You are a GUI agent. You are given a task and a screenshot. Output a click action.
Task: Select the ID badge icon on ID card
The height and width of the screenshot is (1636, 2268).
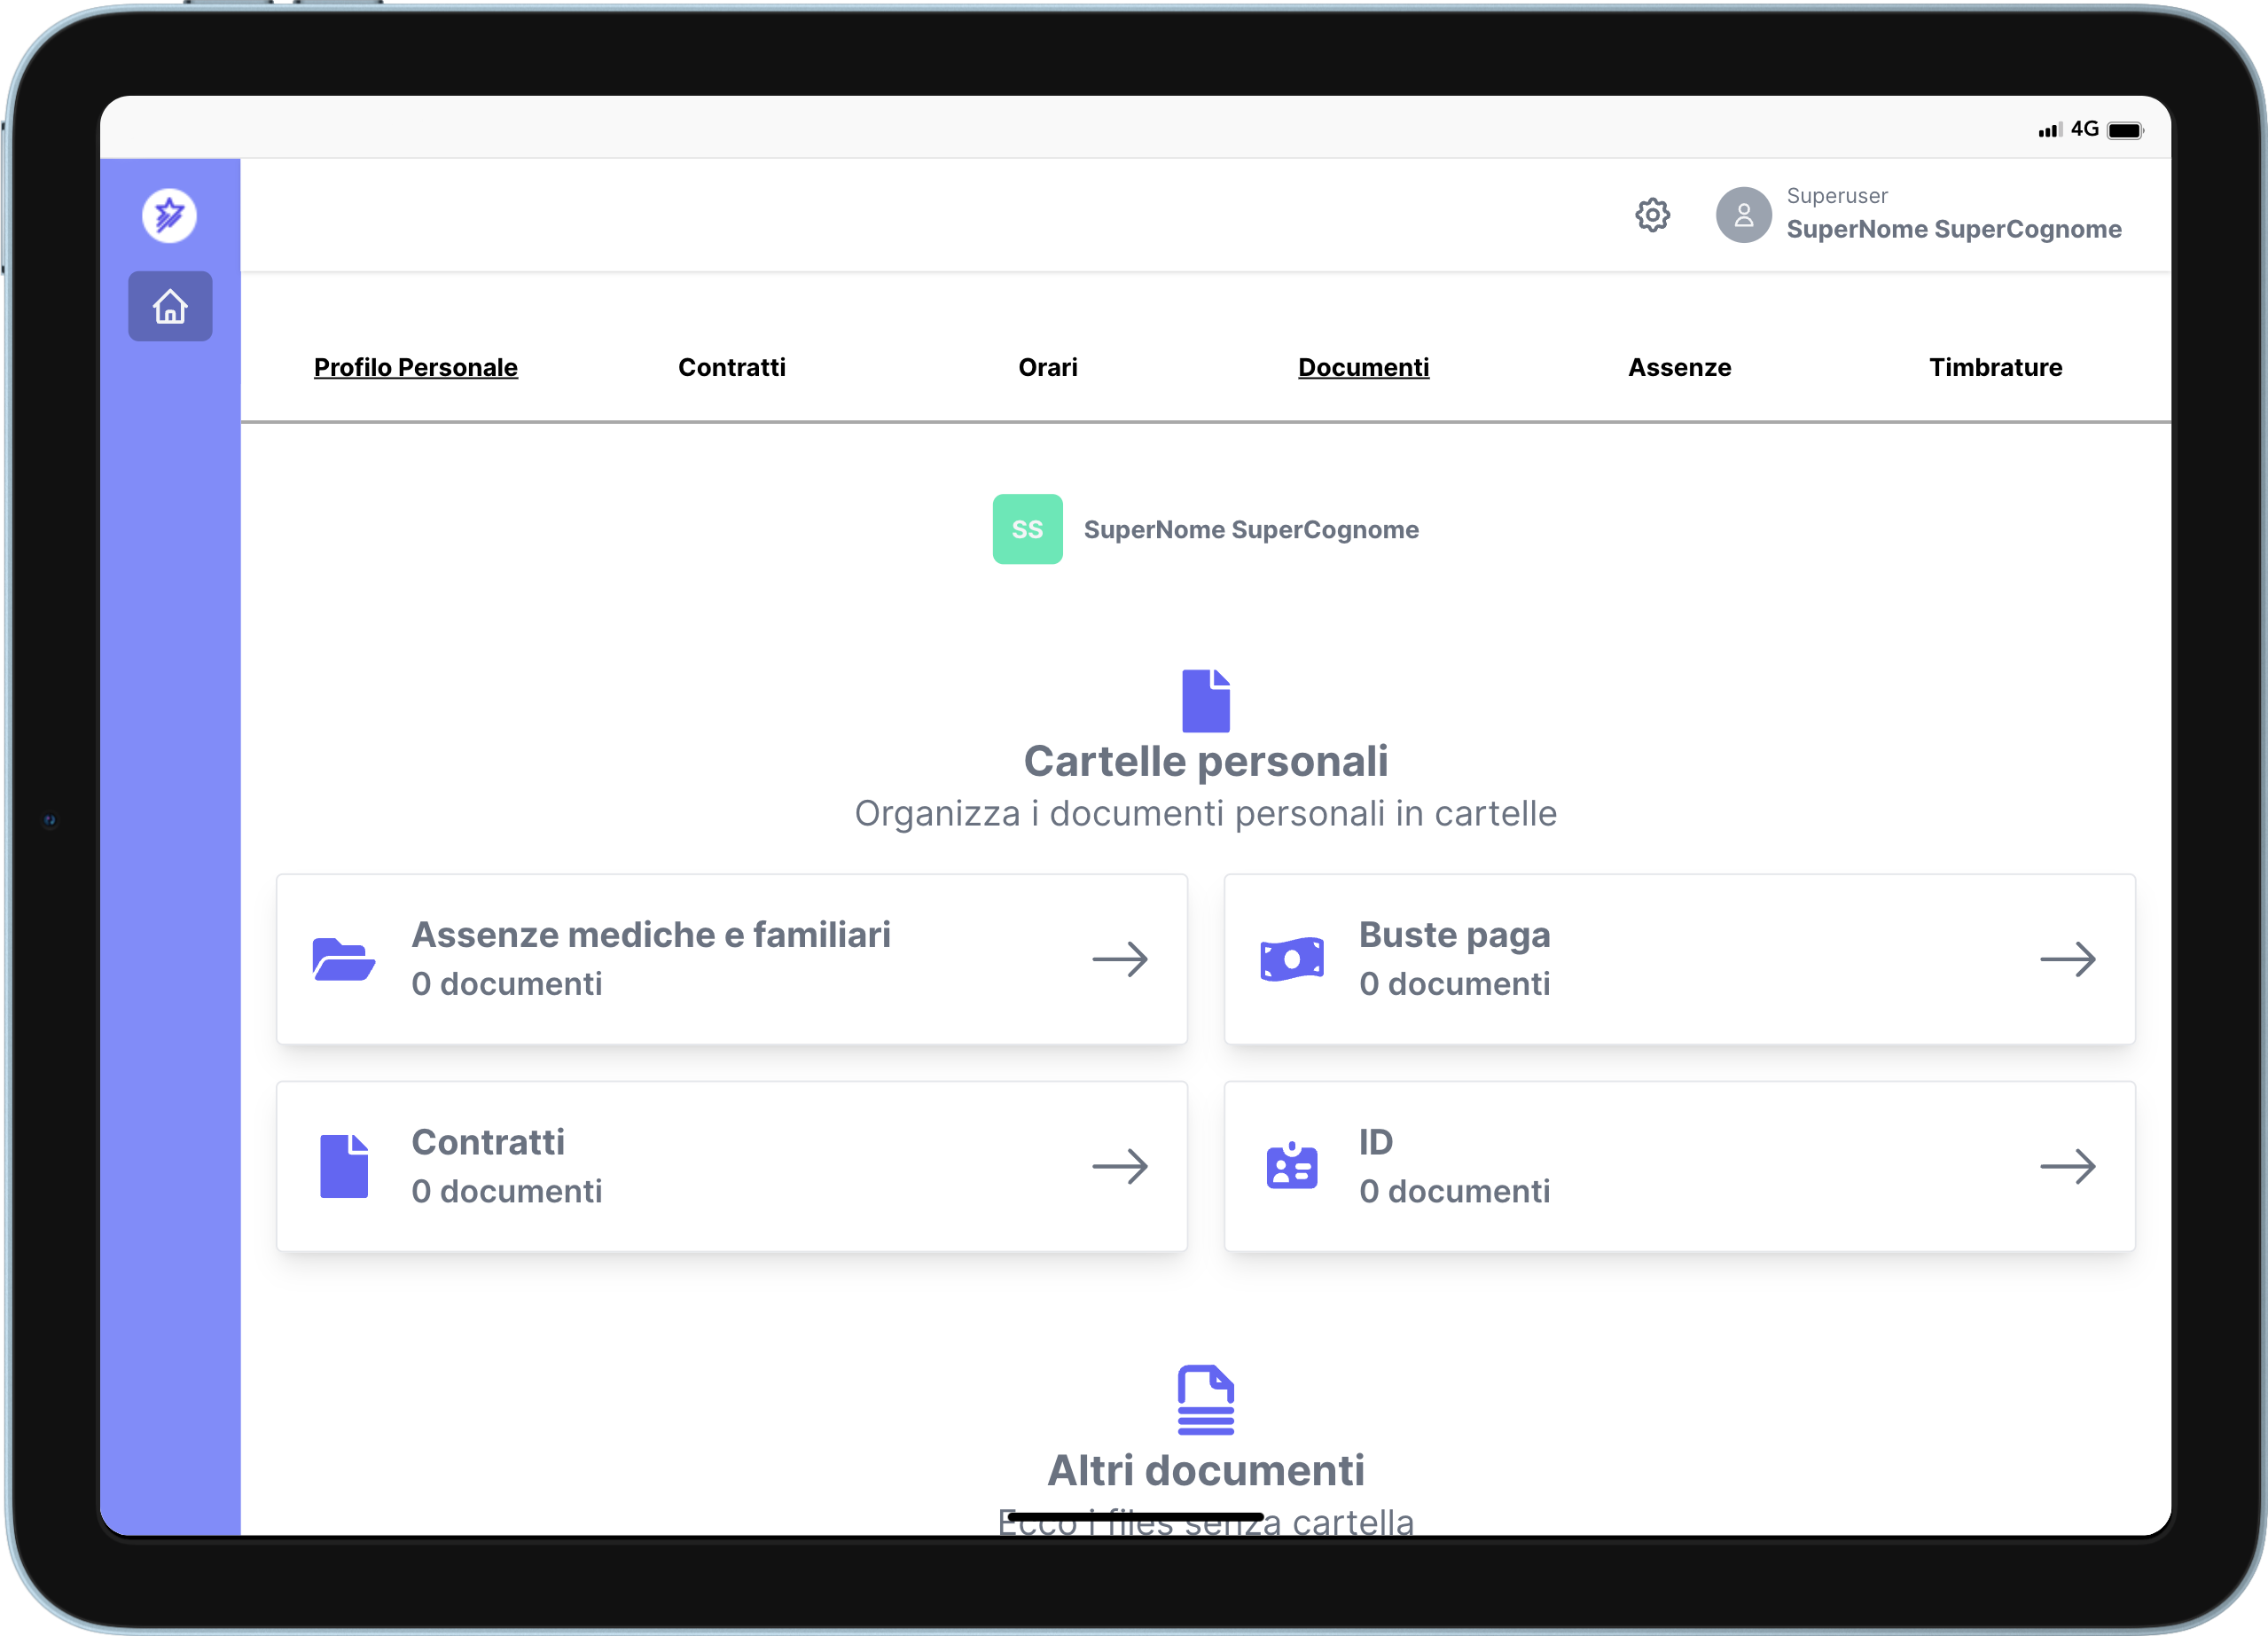pos(1292,1165)
